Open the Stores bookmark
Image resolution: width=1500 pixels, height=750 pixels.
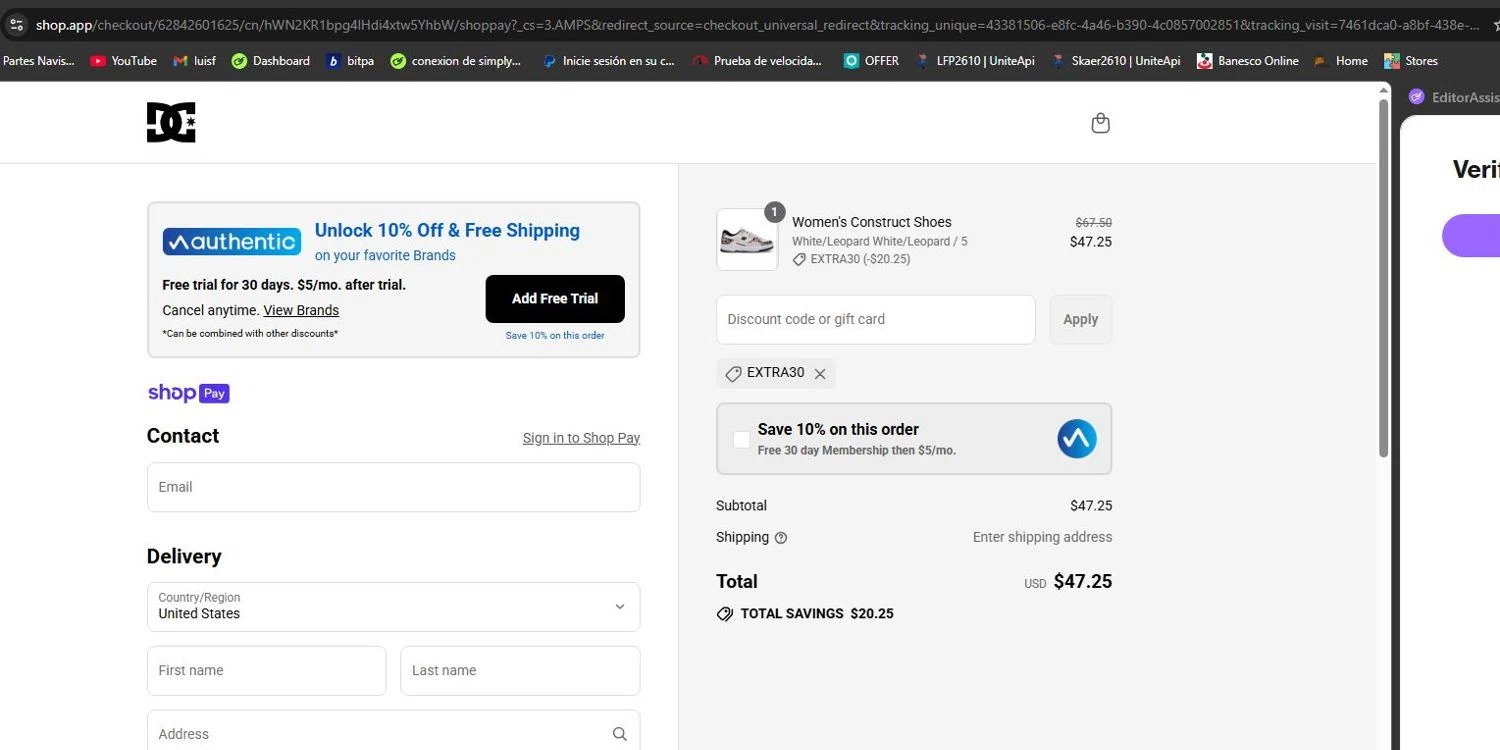pyautogui.click(x=1411, y=61)
